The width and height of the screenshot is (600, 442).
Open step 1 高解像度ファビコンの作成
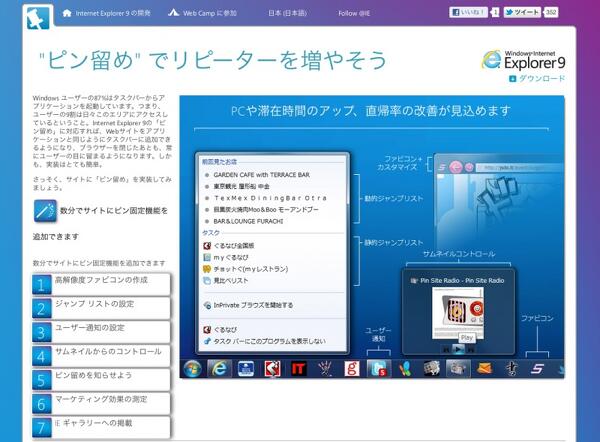point(101,284)
